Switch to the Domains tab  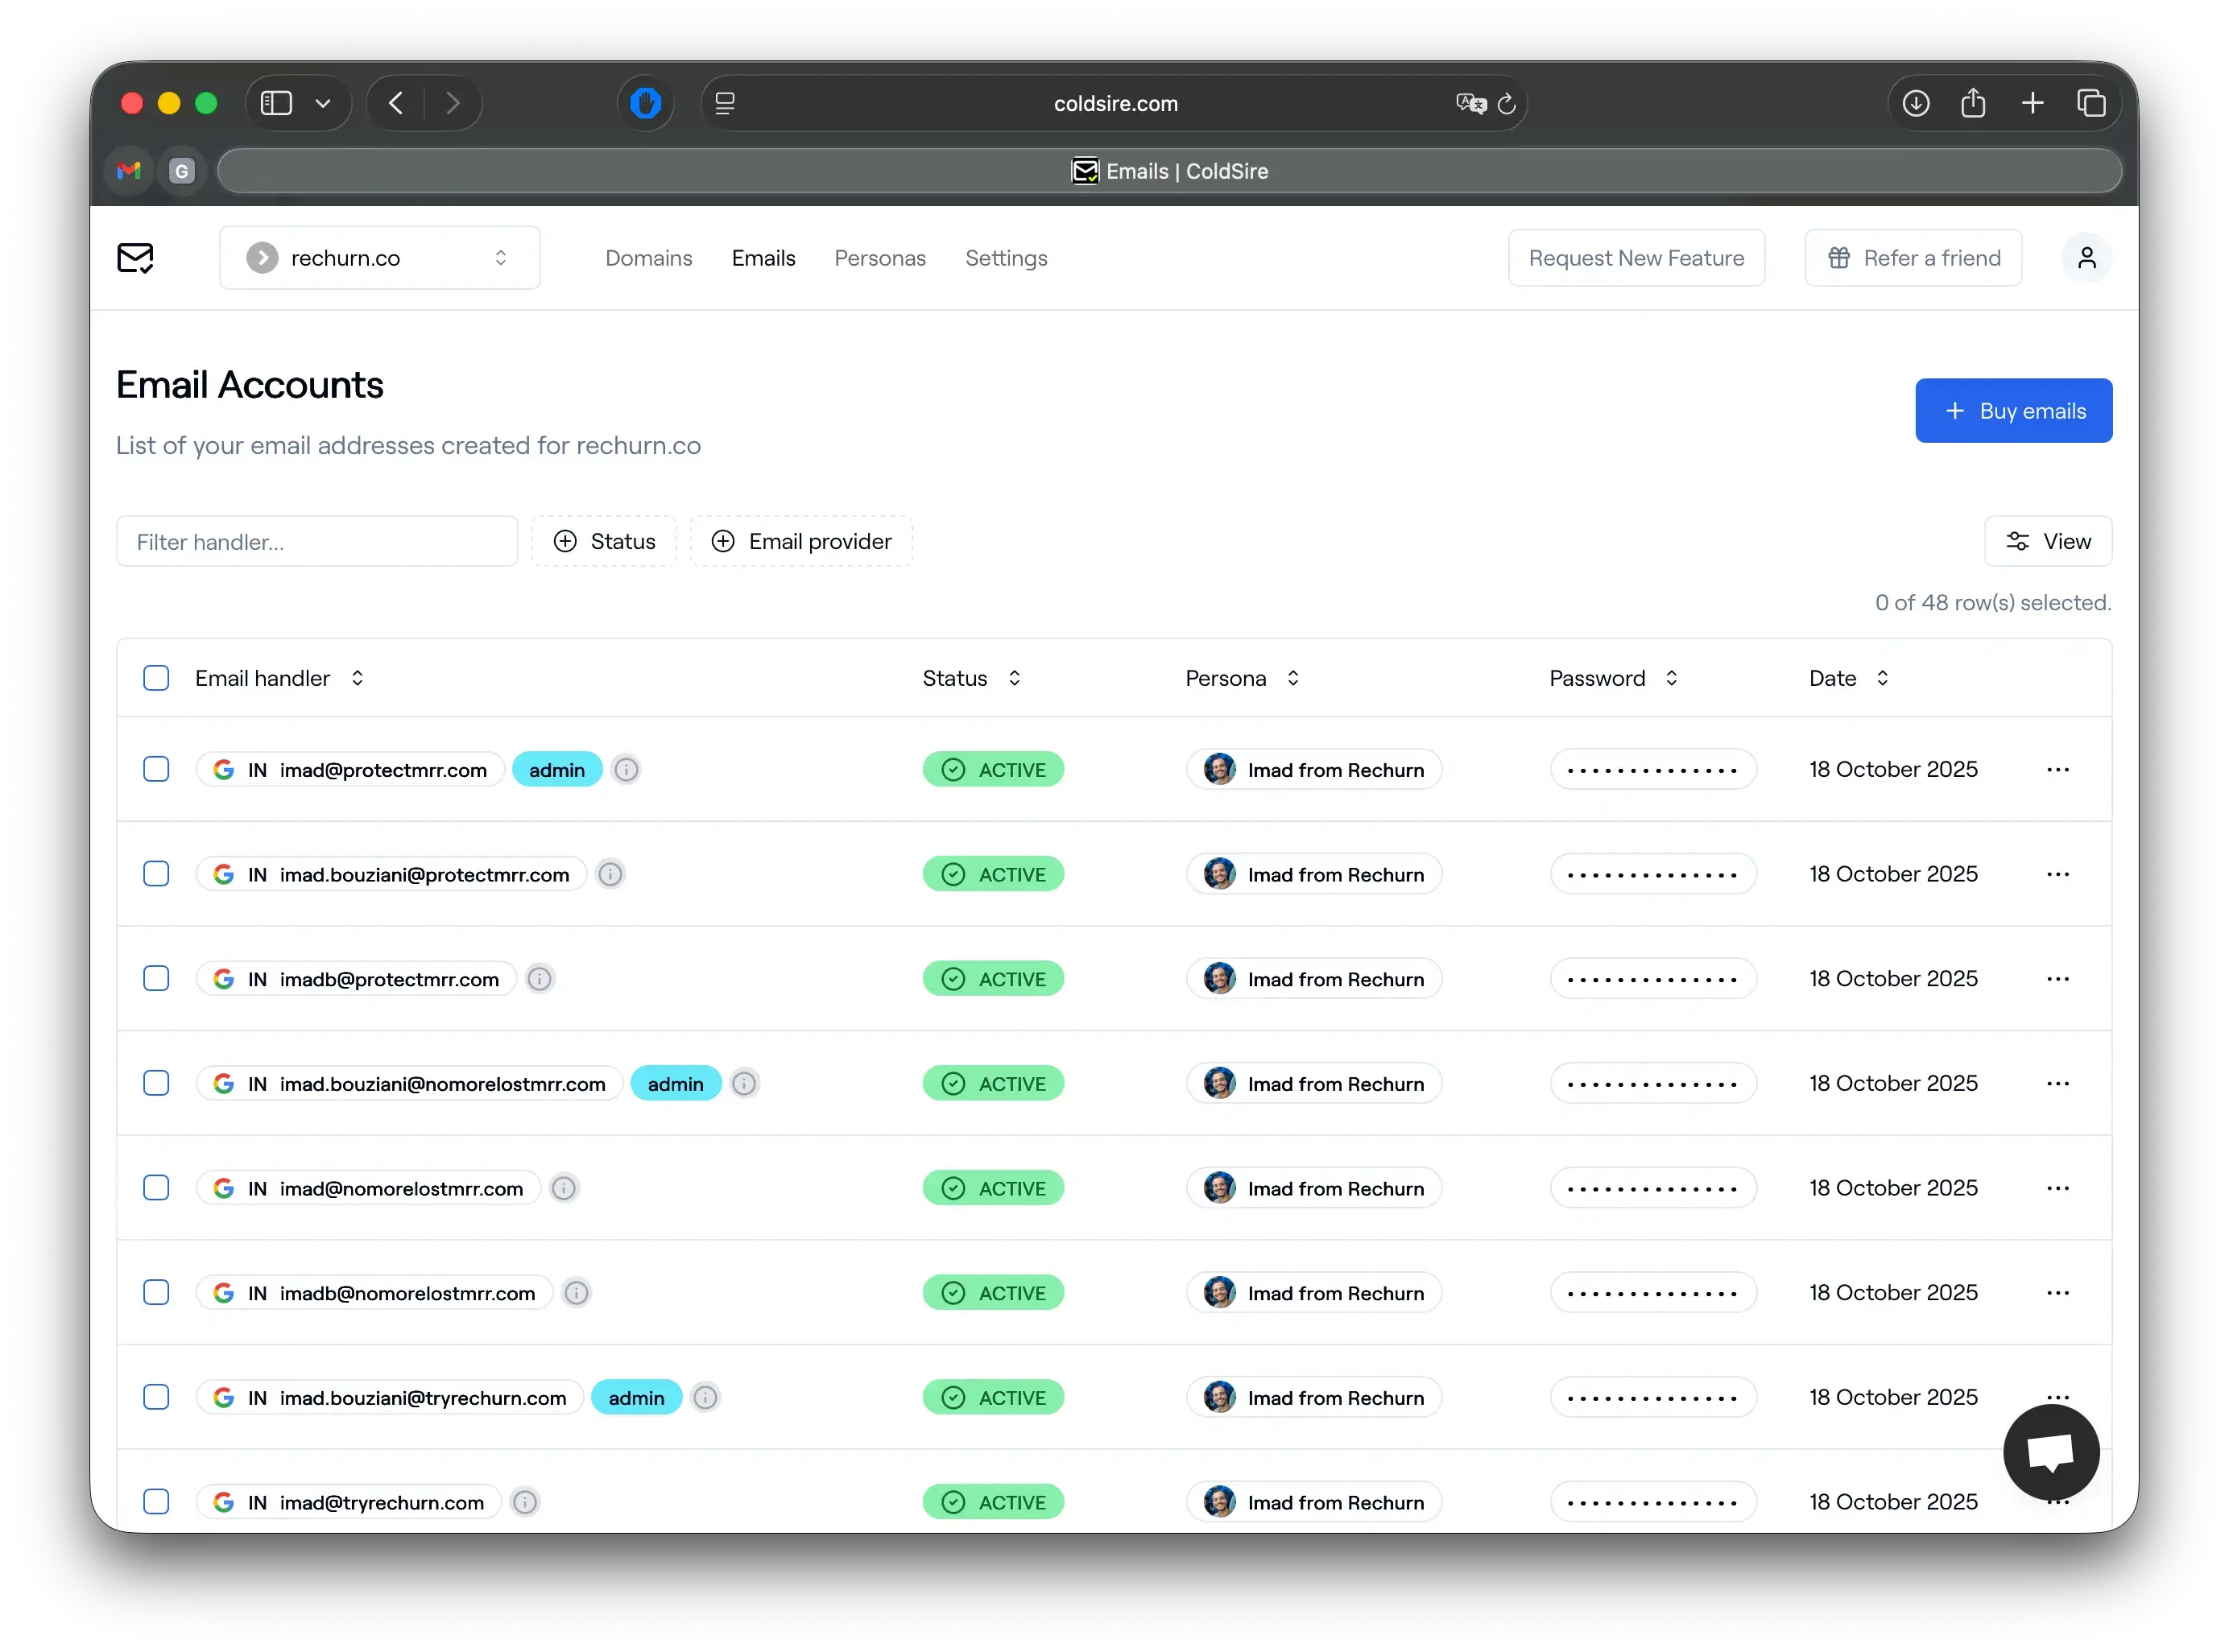pyautogui.click(x=648, y=258)
